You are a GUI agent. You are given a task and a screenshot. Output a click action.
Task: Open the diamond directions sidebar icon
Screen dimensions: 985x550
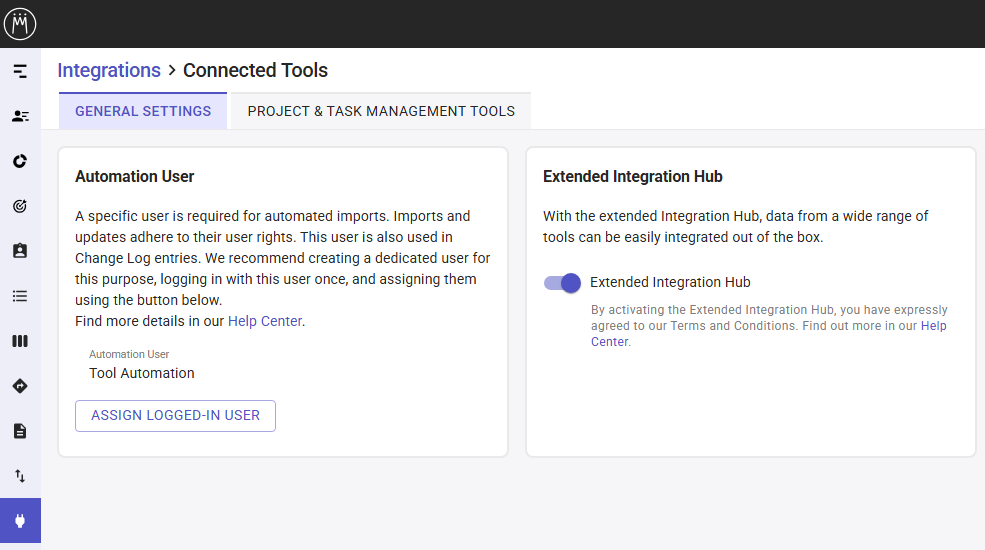coord(20,386)
